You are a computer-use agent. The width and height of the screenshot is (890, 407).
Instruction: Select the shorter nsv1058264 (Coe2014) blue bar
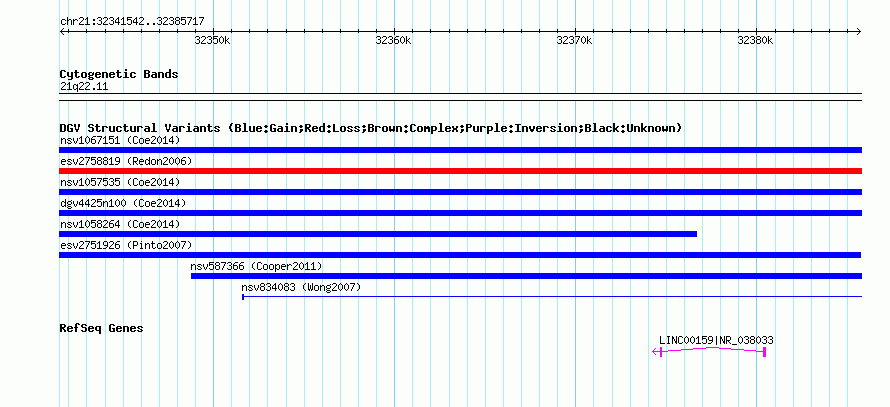[x=378, y=234]
